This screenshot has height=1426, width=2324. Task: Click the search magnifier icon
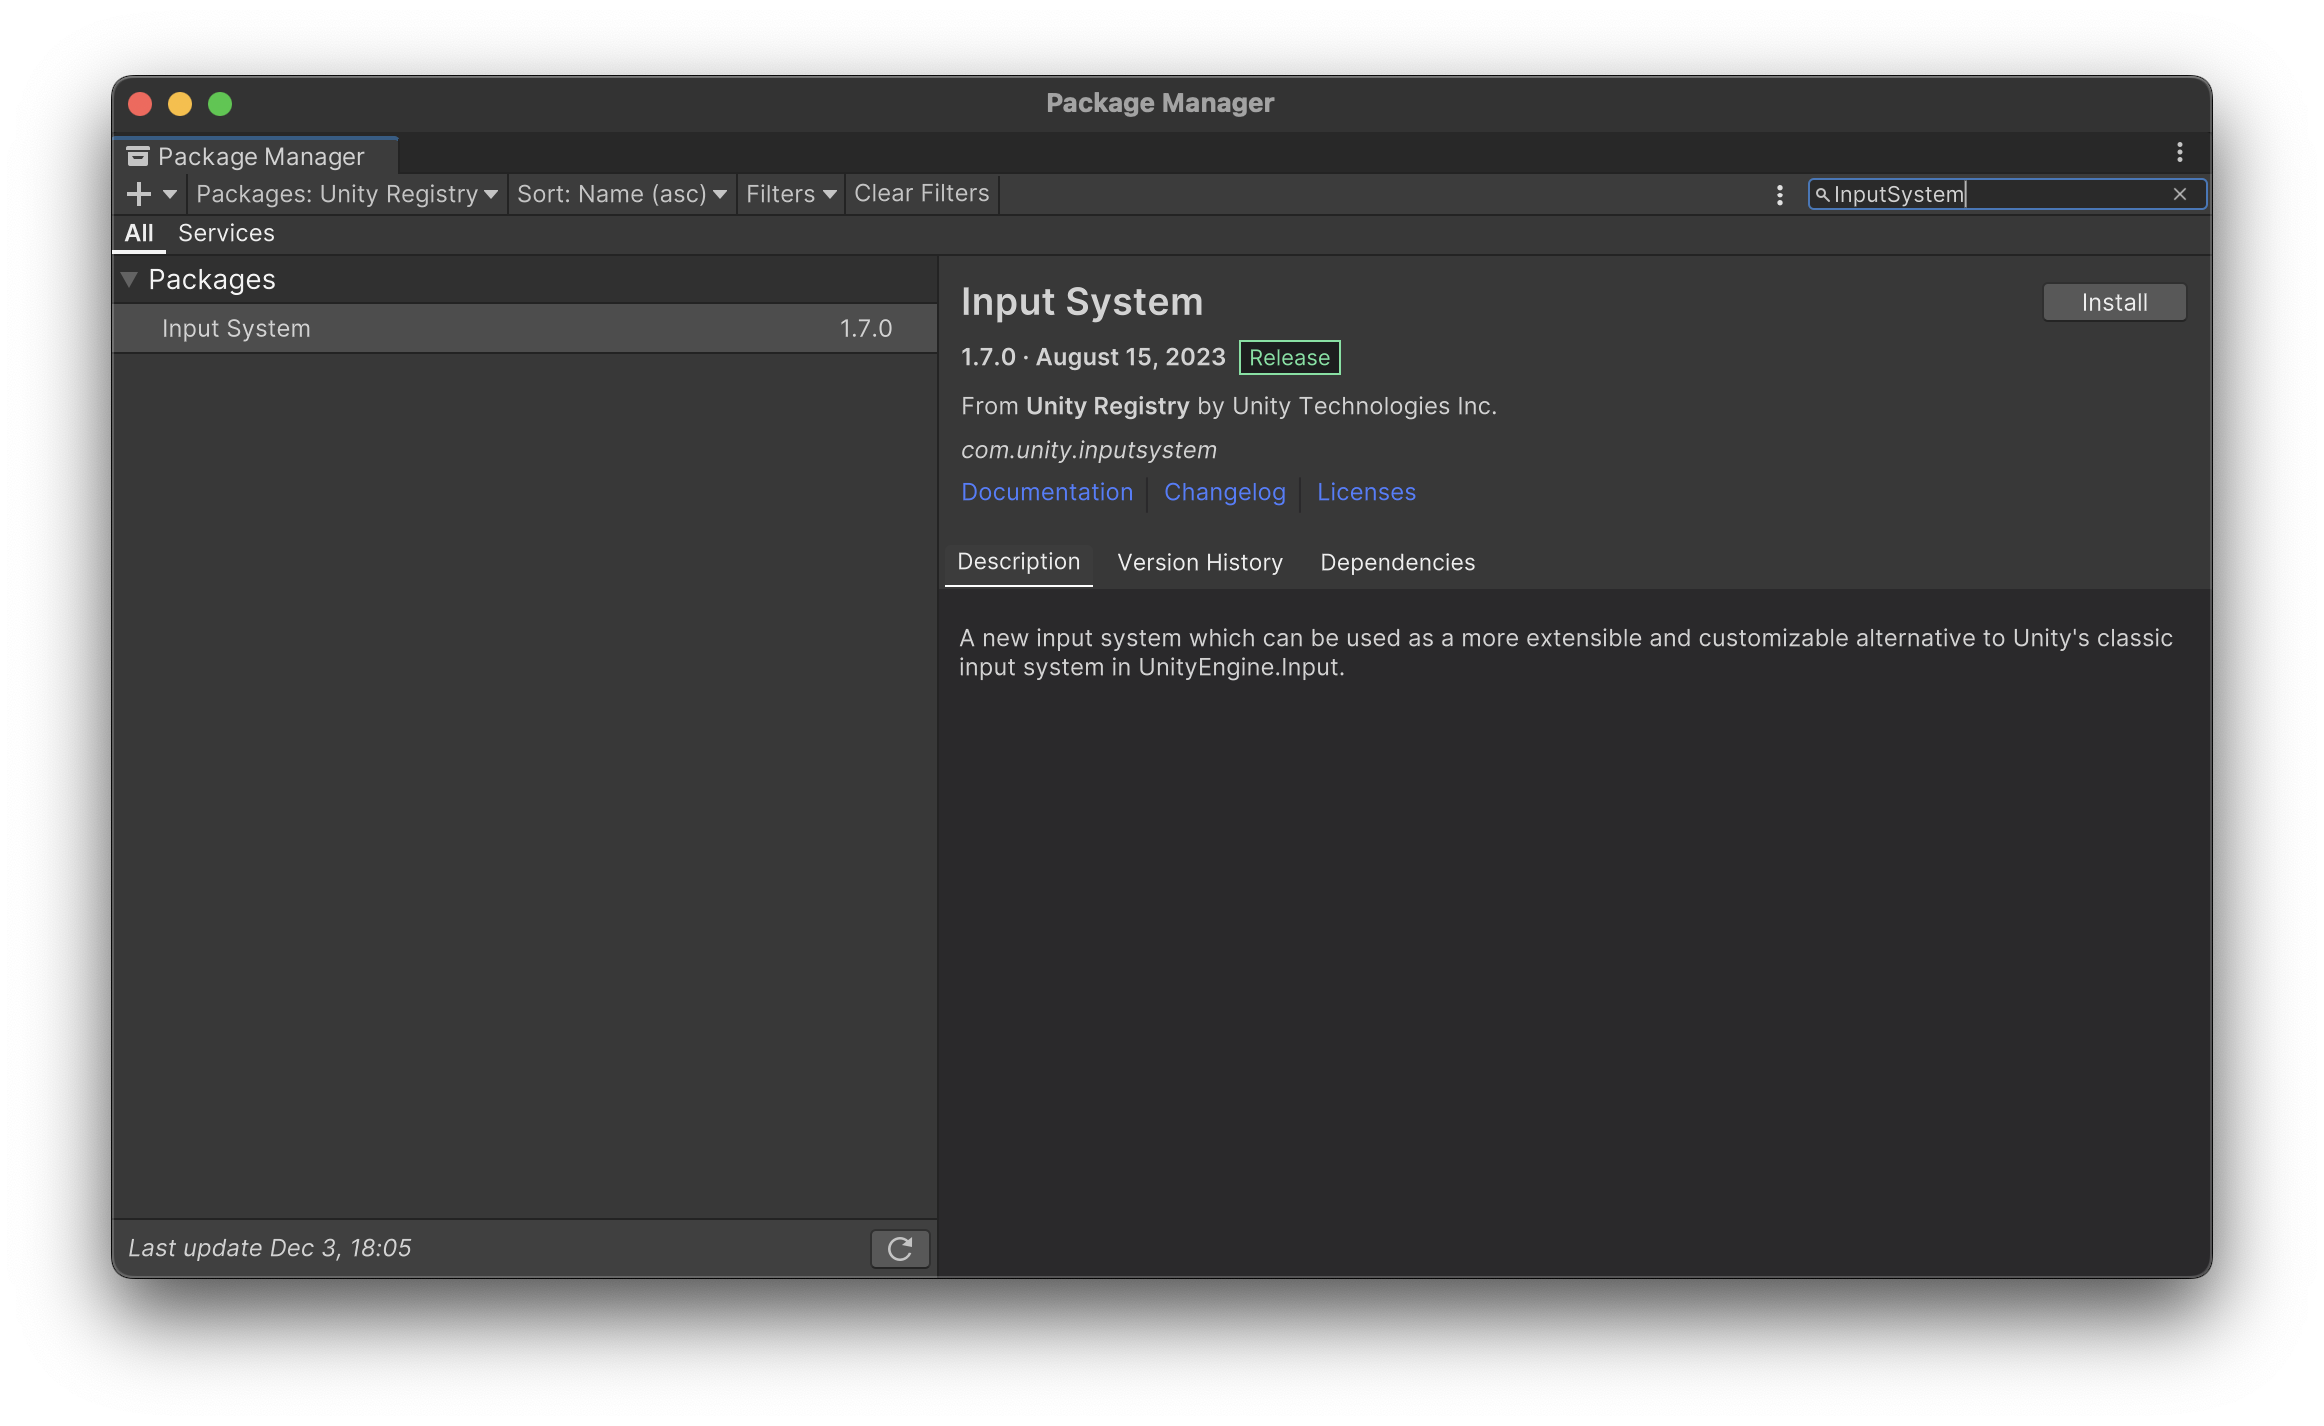tap(1822, 194)
